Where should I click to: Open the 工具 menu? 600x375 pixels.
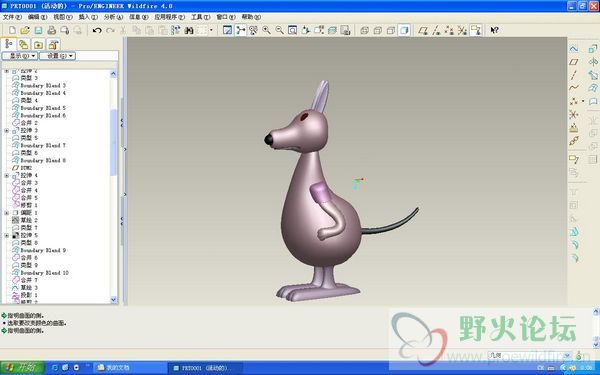pos(201,17)
